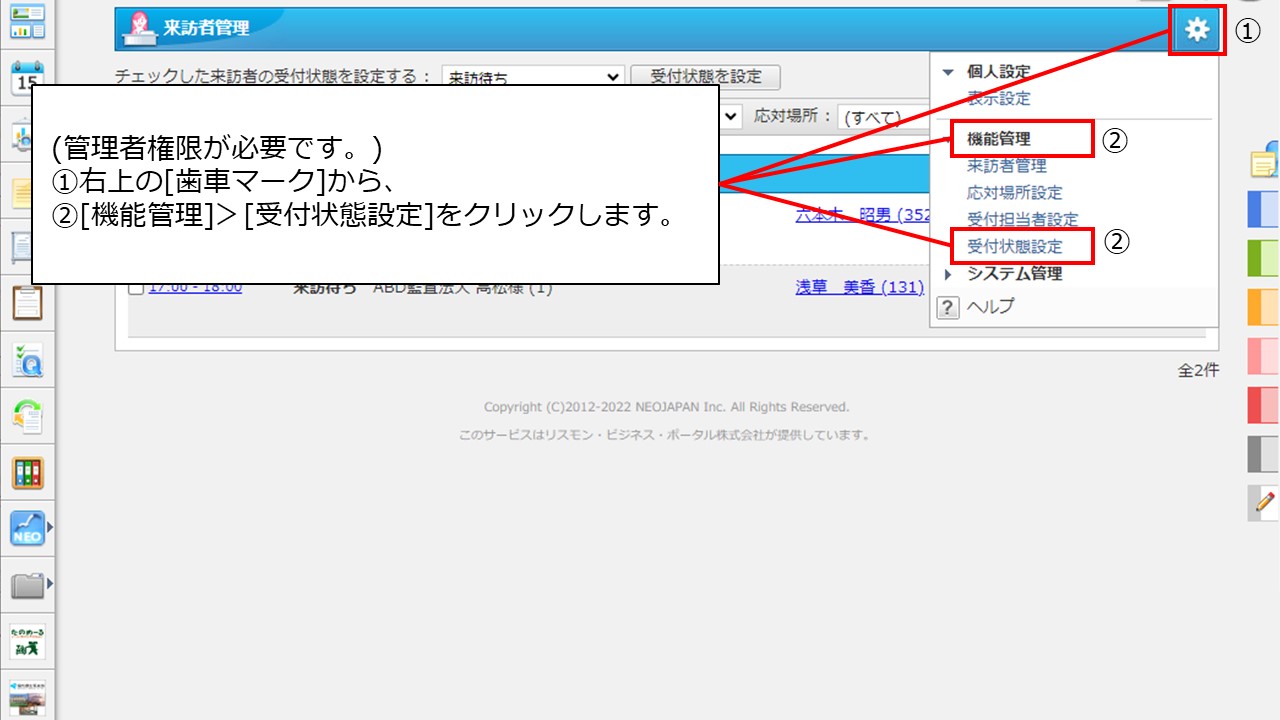
Task: Pick the gray sticky color swatch
Action: pos(1264,454)
